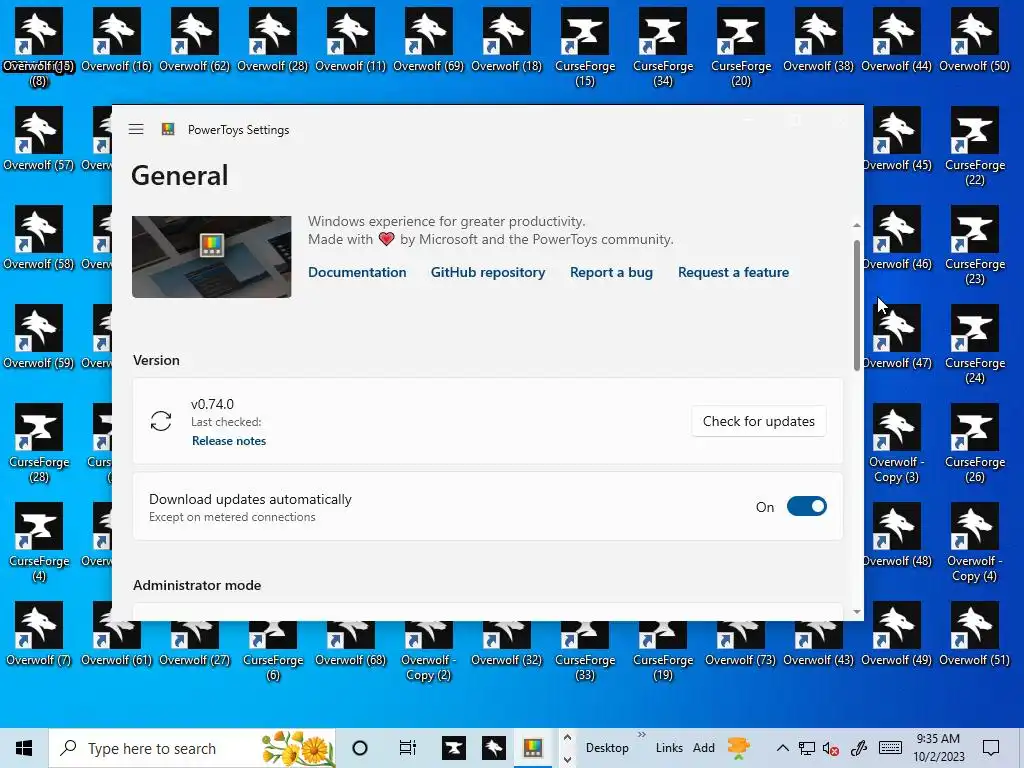Select the Overwolf - Copy (2) shortcut
The image size is (1024, 768).
coord(428,651)
